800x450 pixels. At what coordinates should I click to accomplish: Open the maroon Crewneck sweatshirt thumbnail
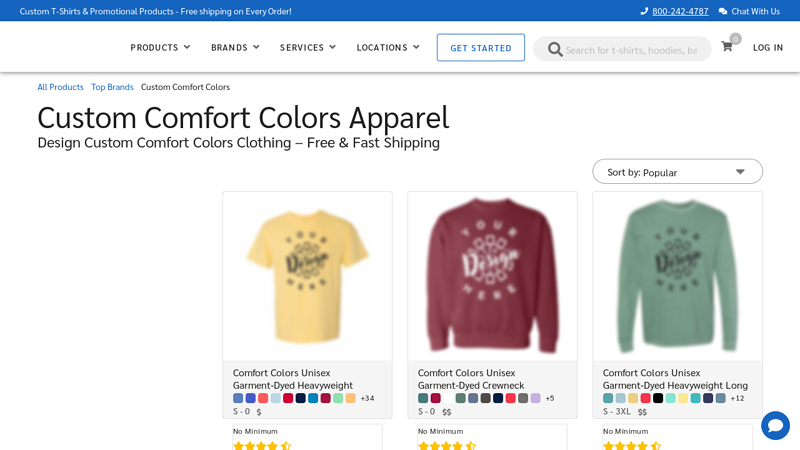492,276
